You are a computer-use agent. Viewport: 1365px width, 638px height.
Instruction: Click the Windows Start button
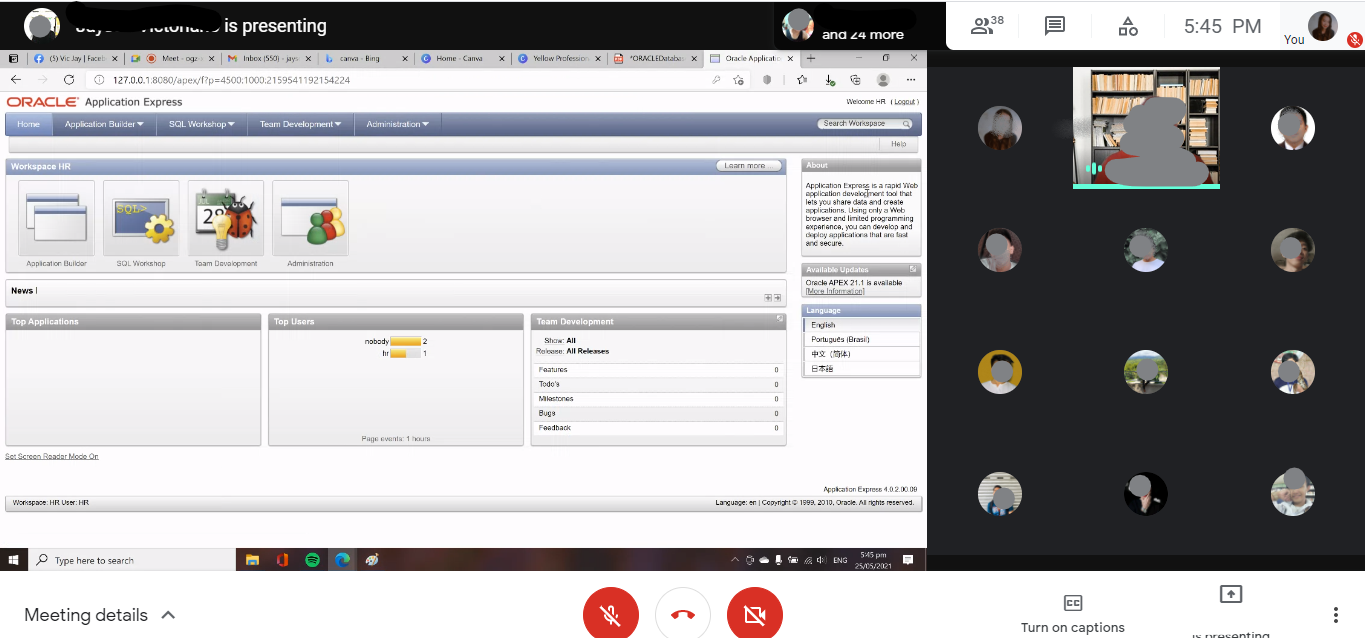(14, 560)
